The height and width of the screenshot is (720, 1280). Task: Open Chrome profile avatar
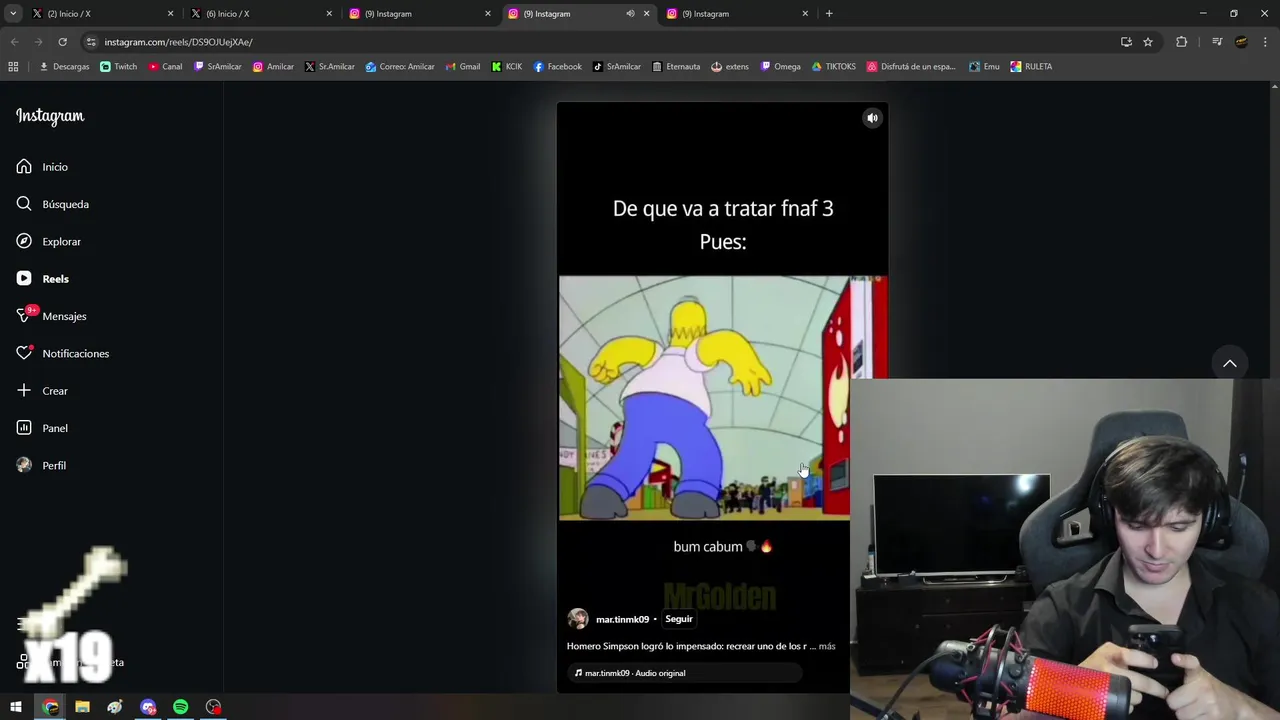click(1241, 42)
